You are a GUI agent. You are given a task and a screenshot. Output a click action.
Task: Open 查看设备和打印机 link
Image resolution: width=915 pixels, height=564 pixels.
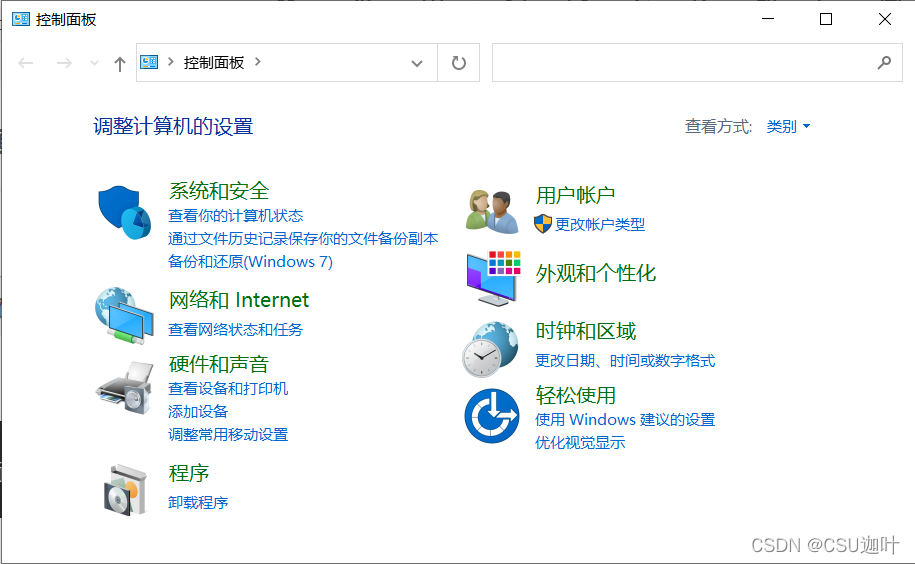coord(228,388)
